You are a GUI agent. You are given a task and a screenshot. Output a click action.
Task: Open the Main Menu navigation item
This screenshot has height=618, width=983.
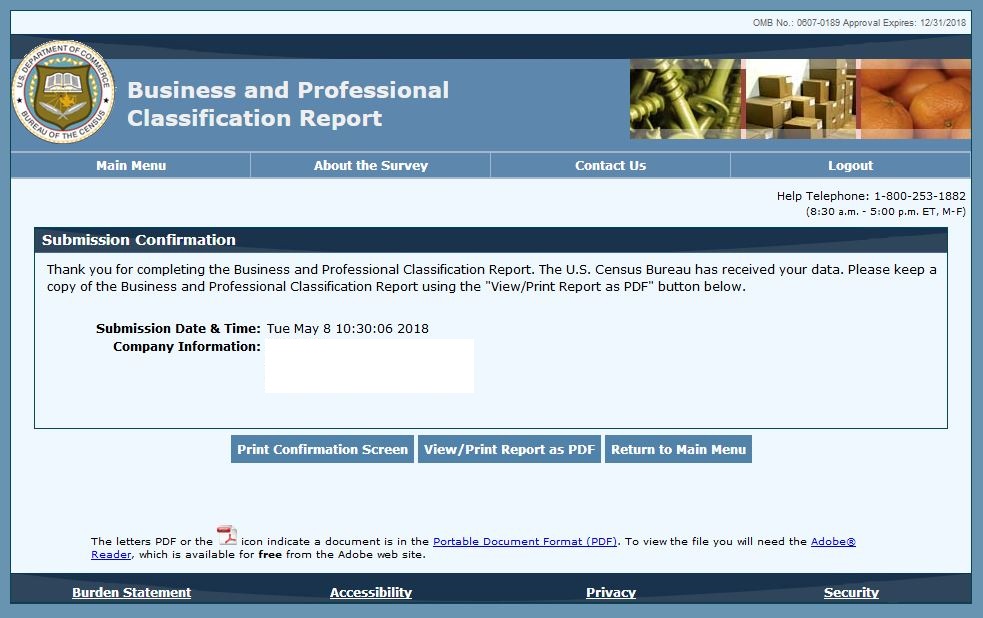(131, 166)
